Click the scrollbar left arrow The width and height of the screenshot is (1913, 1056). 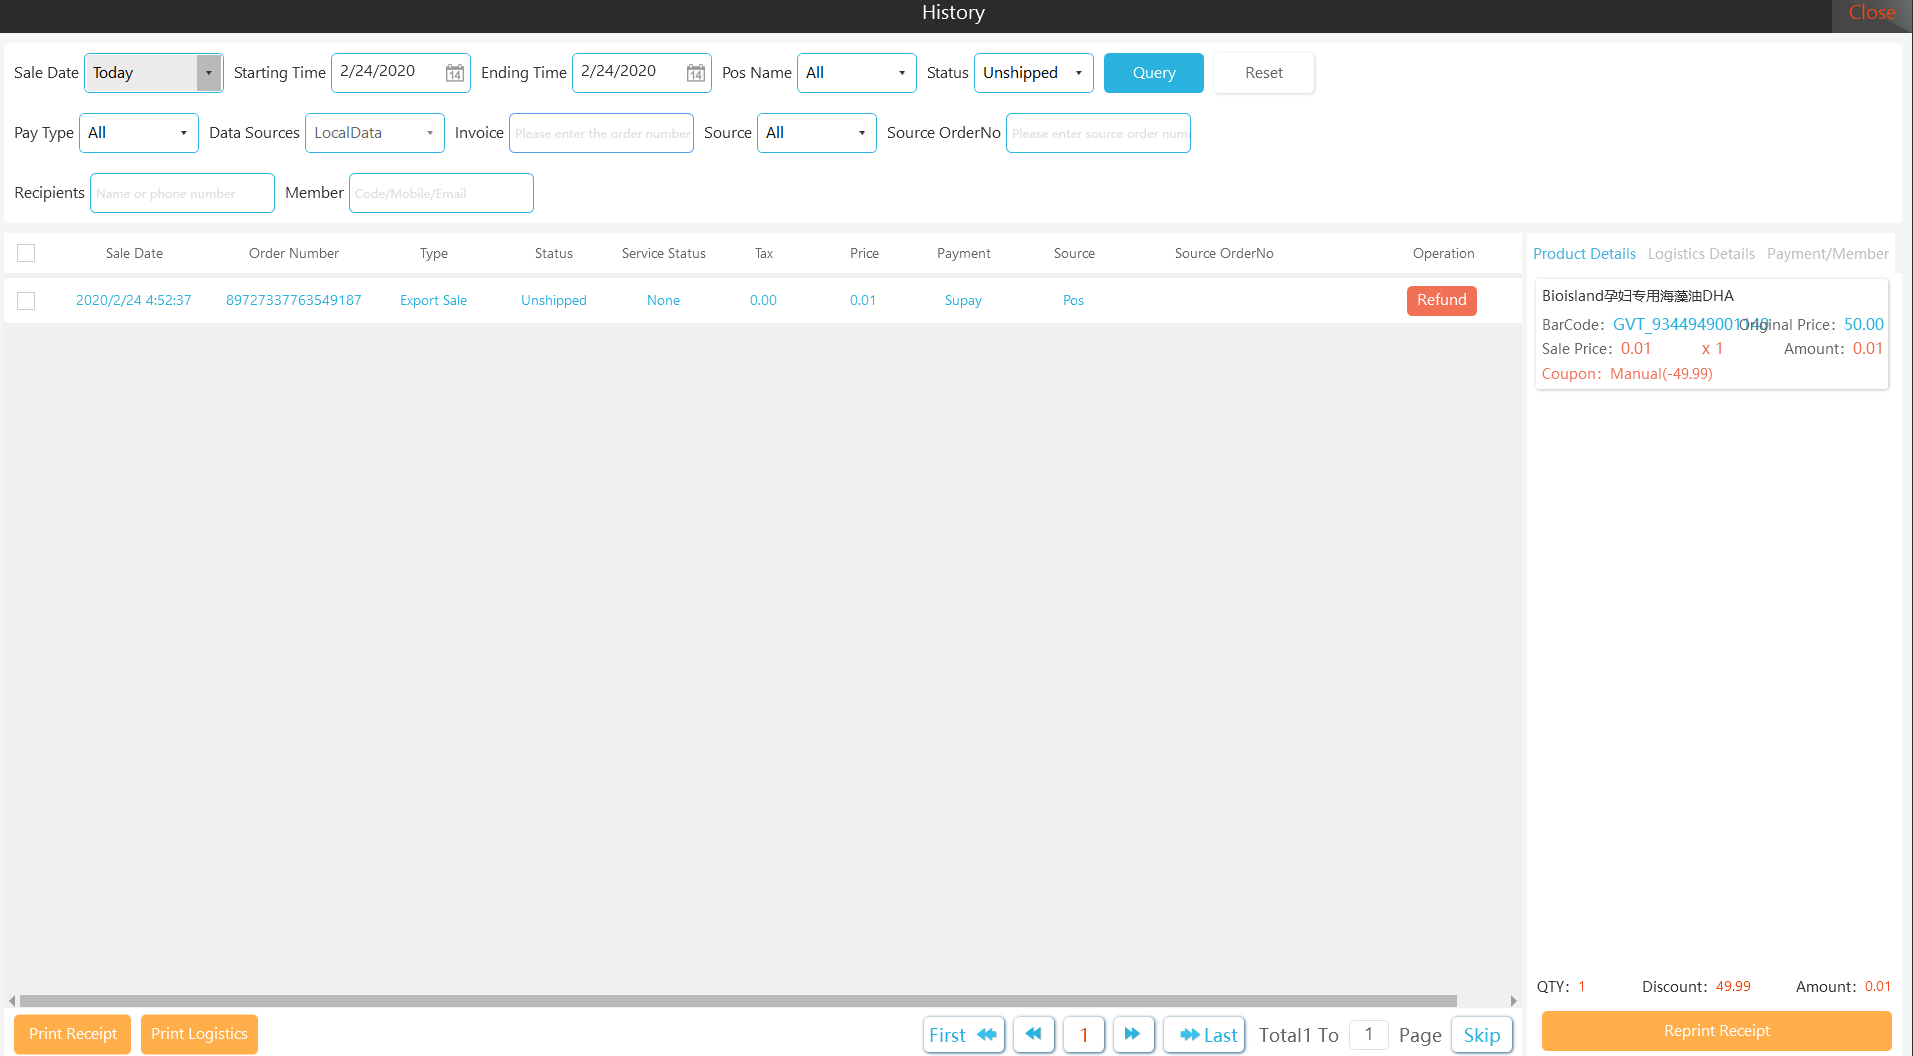click(x=12, y=1001)
